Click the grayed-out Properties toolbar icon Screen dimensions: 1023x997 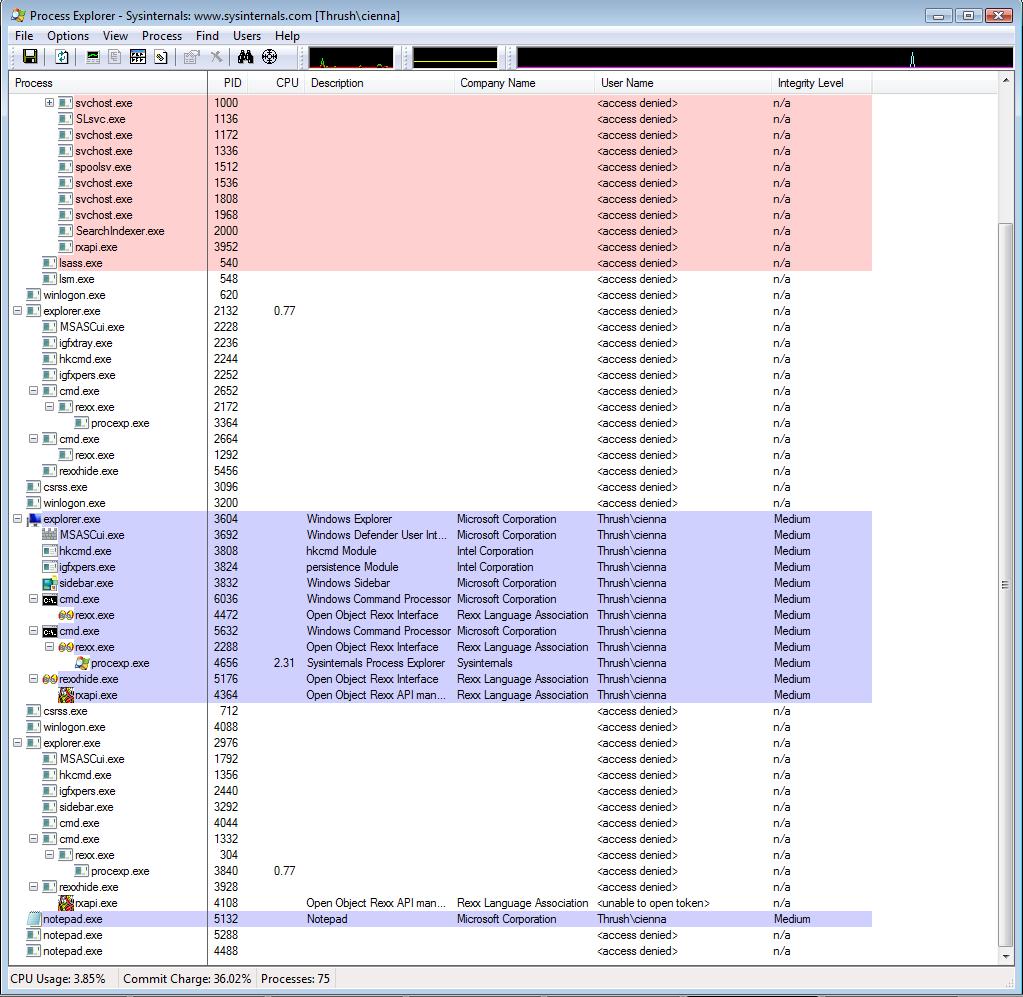pyautogui.click(x=191, y=57)
